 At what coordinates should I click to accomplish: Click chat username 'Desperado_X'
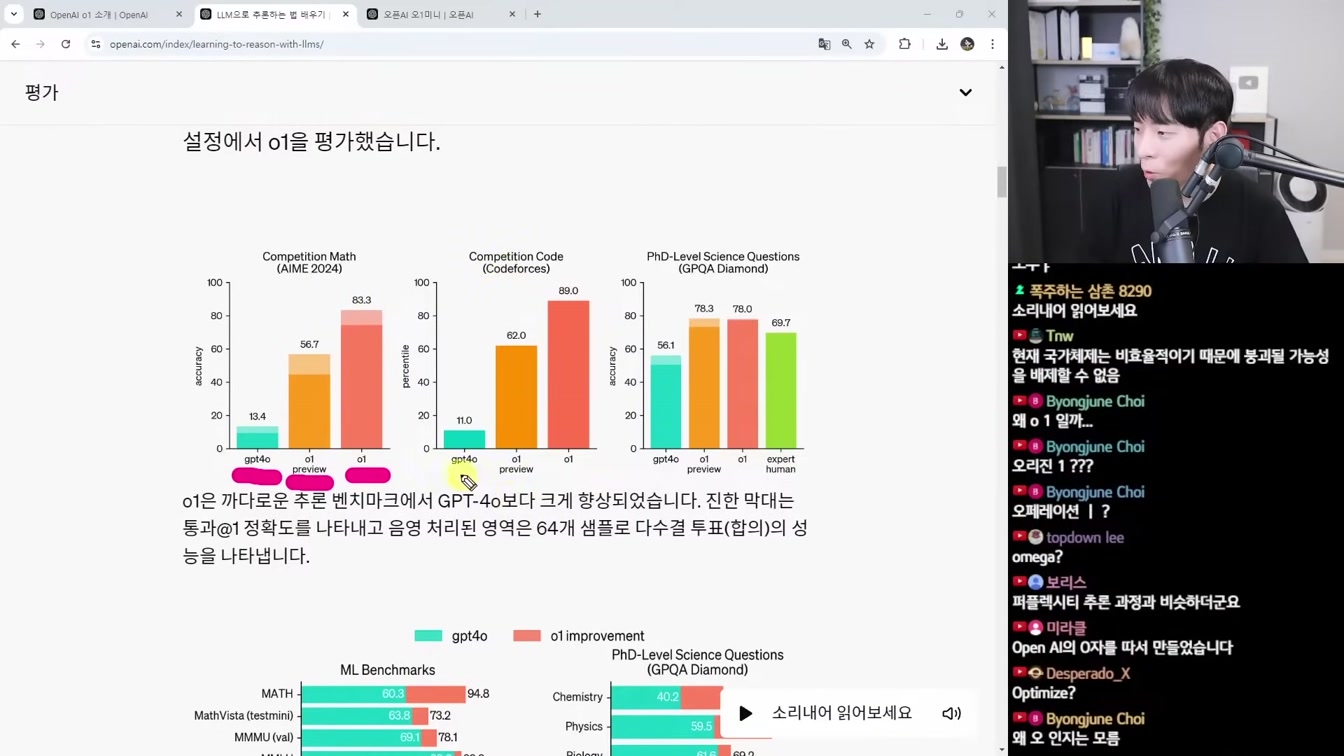coord(1088,673)
